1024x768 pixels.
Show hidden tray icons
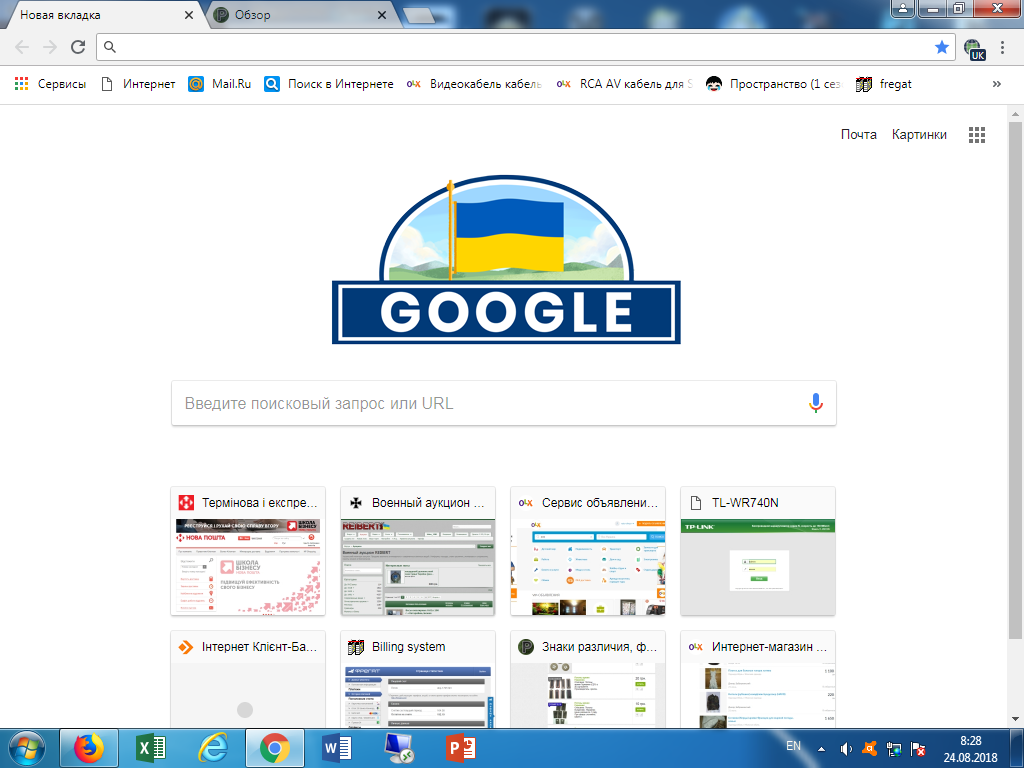coord(822,749)
